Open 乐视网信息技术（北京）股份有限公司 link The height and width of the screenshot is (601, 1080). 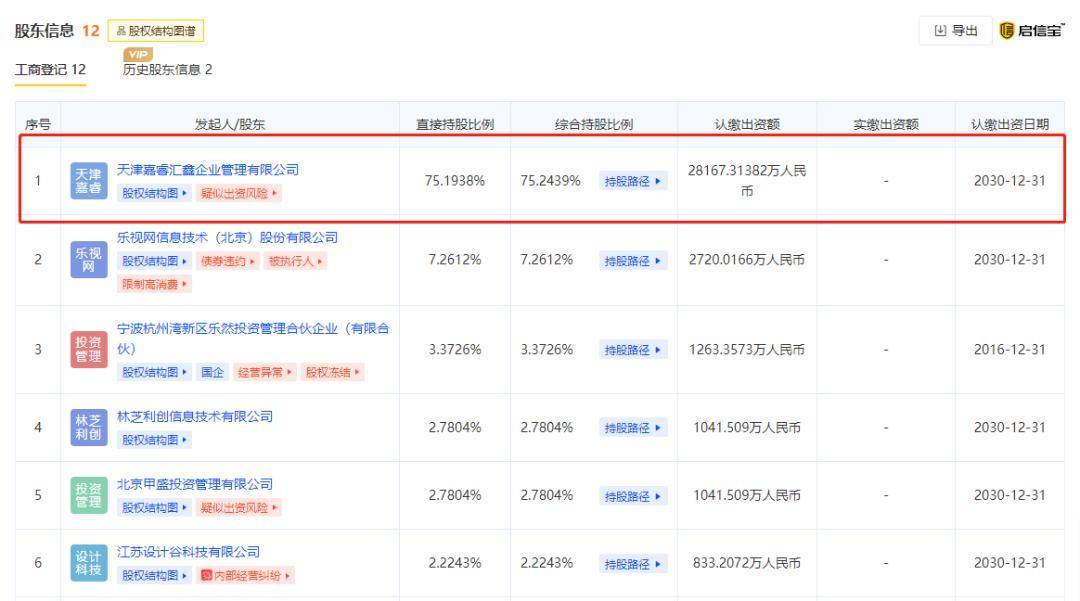click(x=227, y=238)
